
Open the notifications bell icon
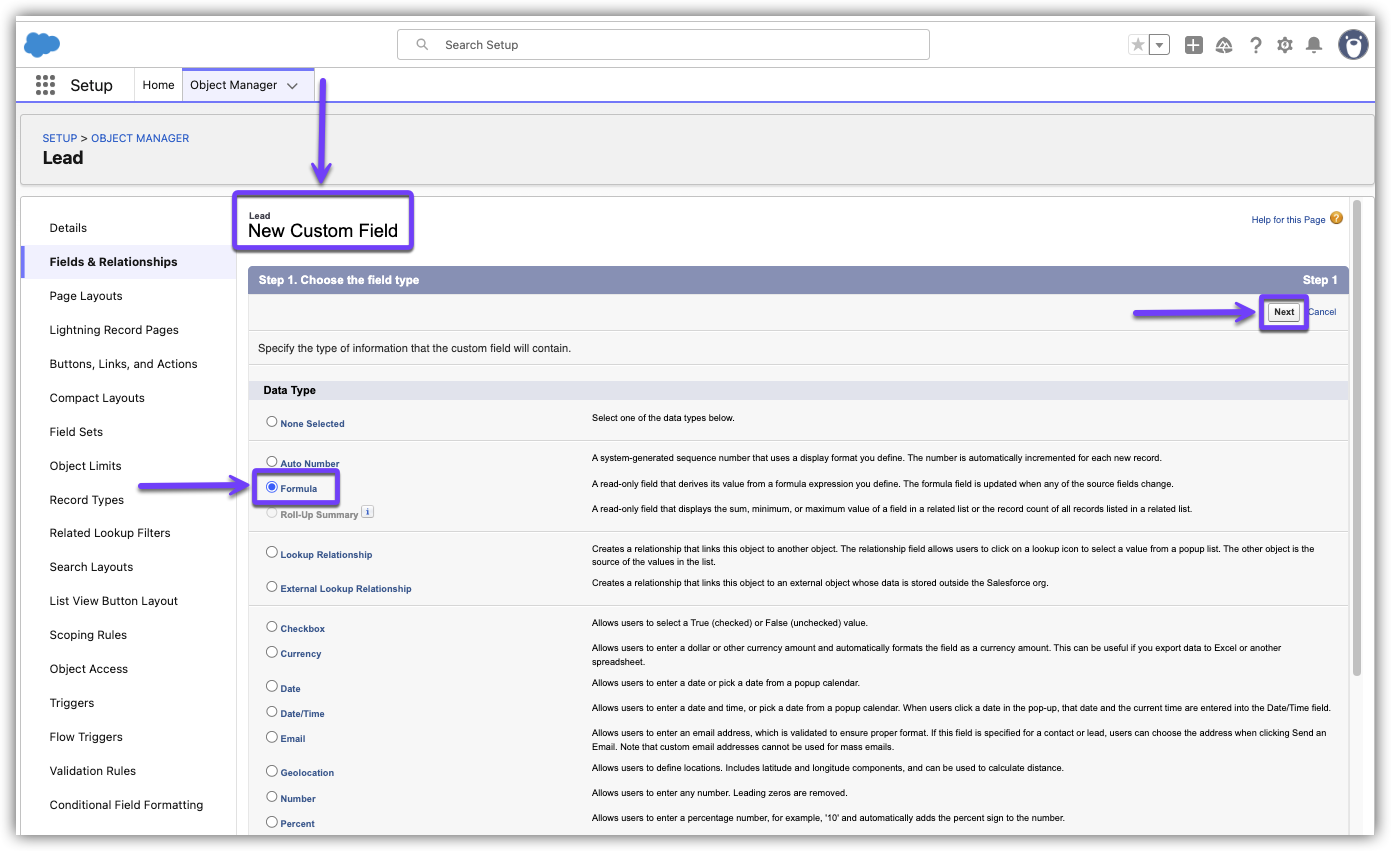coord(1314,45)
